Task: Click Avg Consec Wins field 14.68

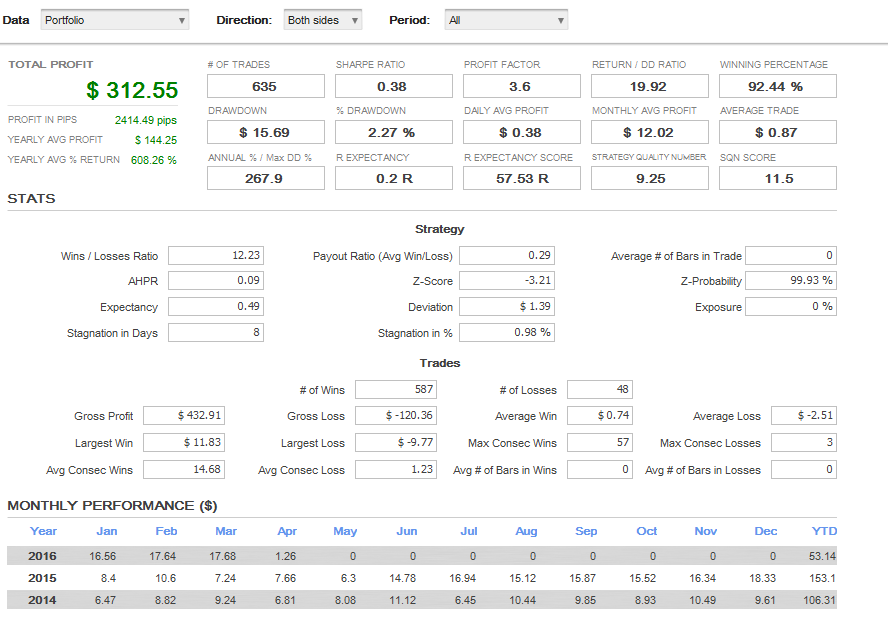Action: 184,469
